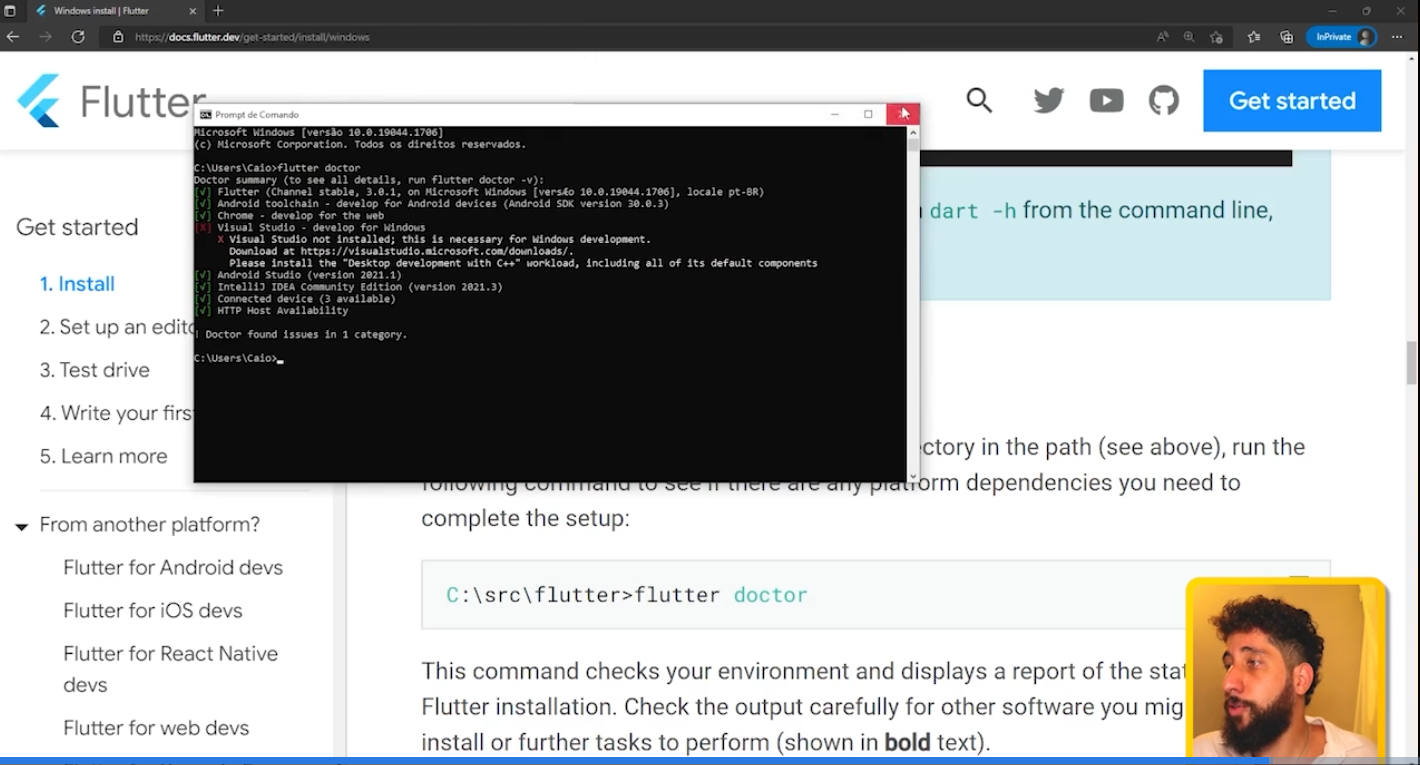This screenshot has width=1420, height=765.
Task: Click the Android Studio (version 2021.1) line
Action: [298, 275]
